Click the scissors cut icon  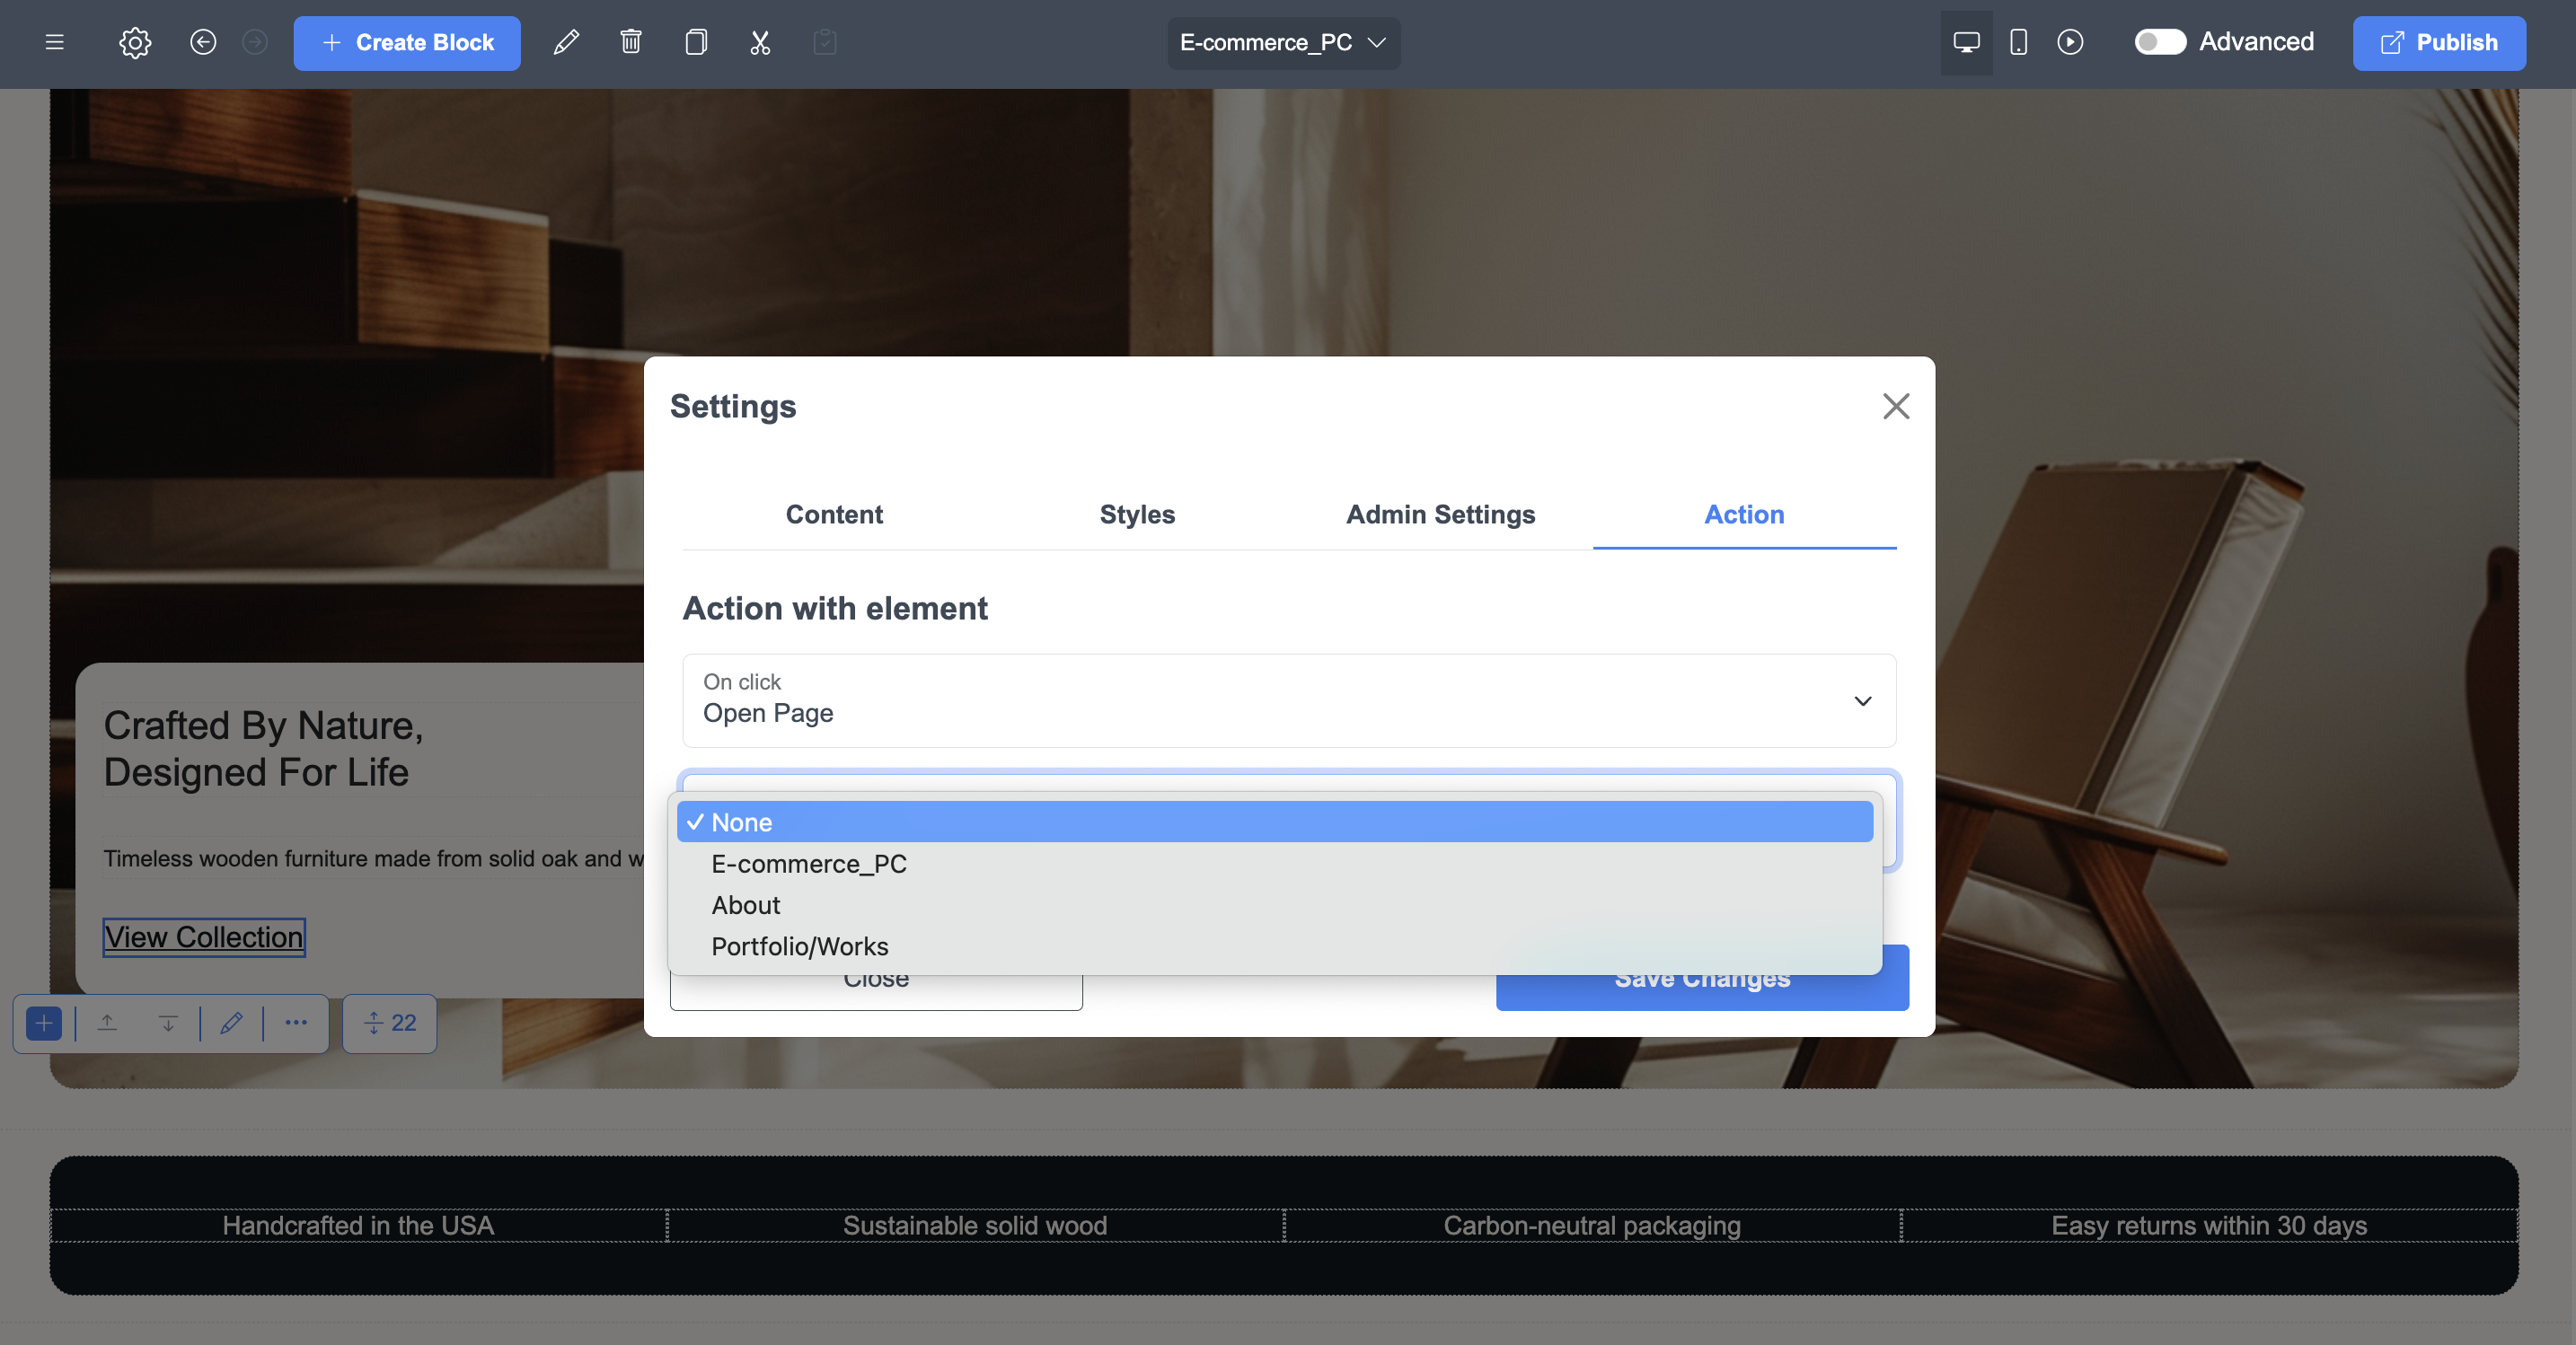pyautogui.click(x=760, y=42)
